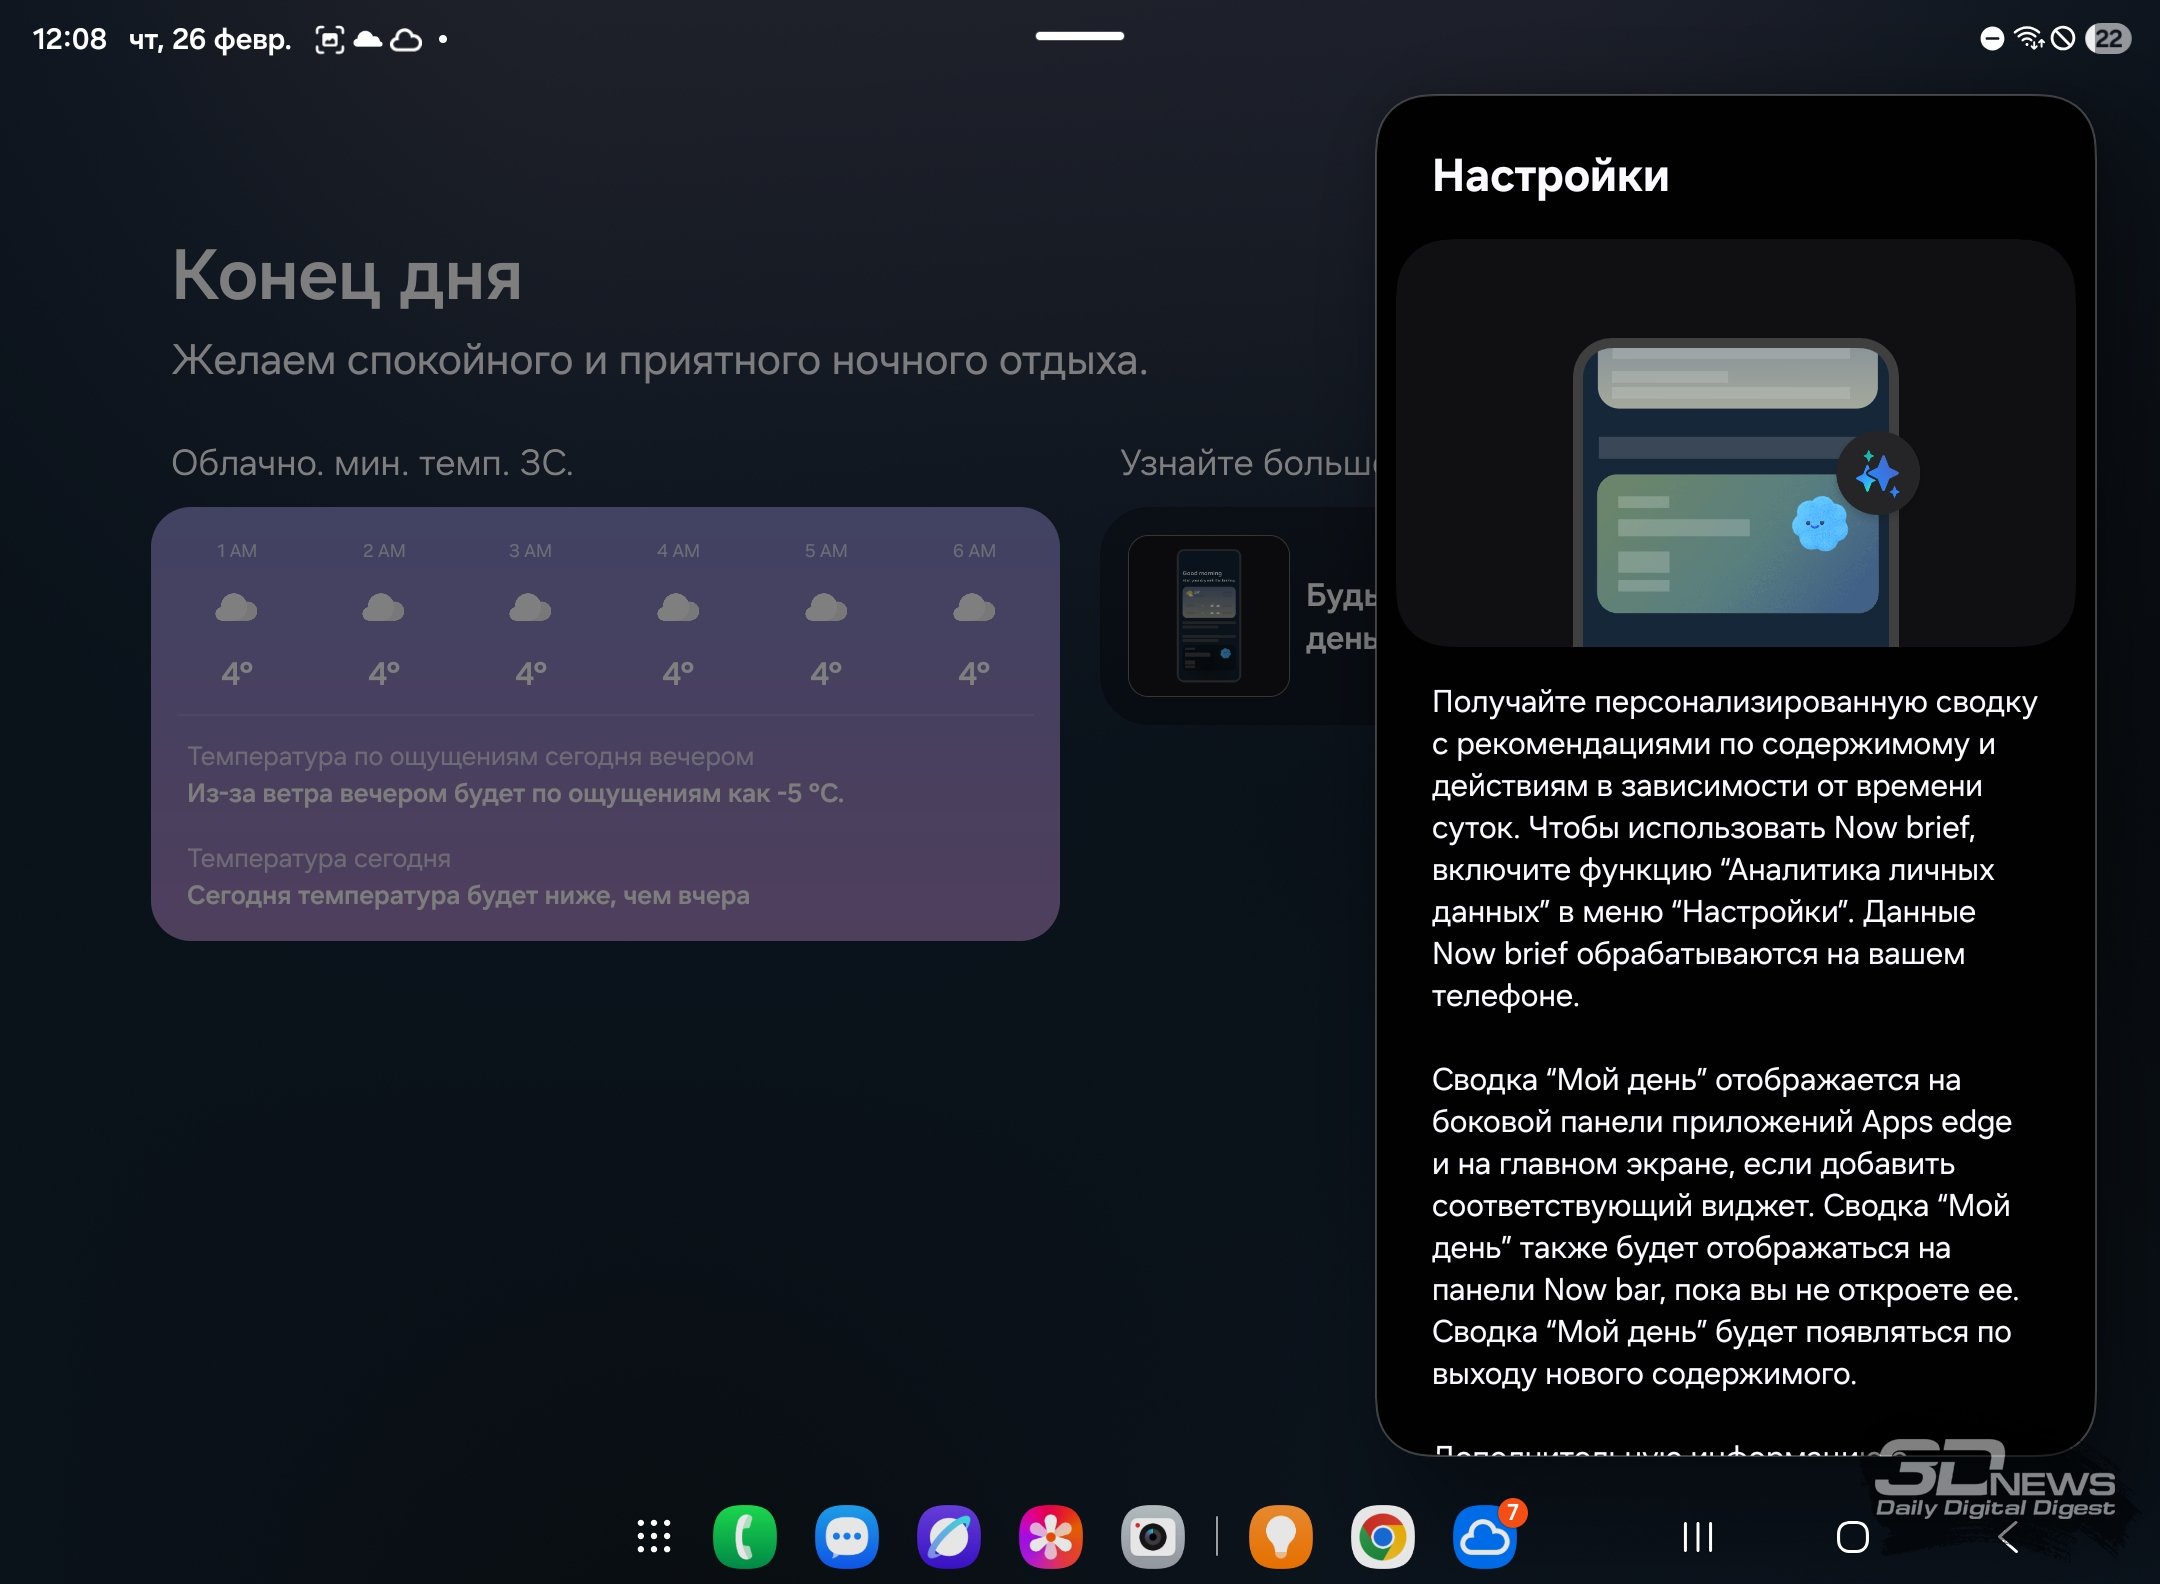Launch Google Chrome from the taskbar
This screenshot has height=1584, width=2160.
(x=1383, y=1536)
